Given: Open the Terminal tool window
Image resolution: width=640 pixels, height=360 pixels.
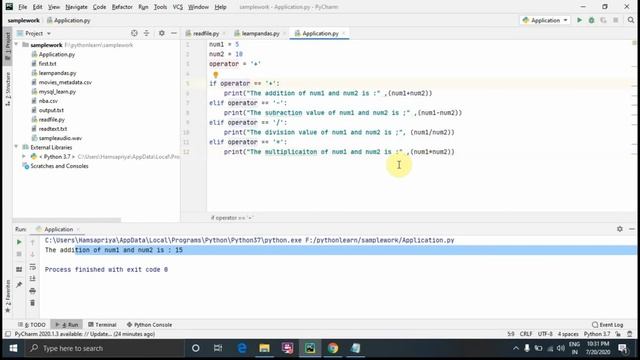Looking at the screenshot, I should click(x=102, y=324).
